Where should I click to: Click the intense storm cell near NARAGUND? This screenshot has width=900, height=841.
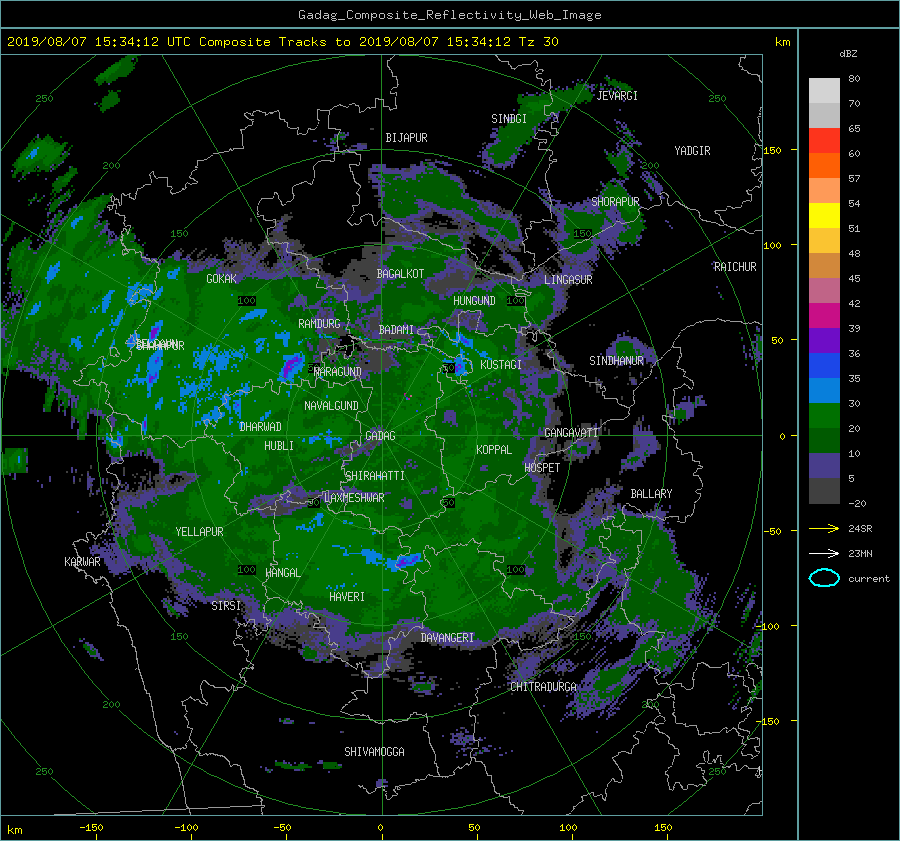coord(292,366)
